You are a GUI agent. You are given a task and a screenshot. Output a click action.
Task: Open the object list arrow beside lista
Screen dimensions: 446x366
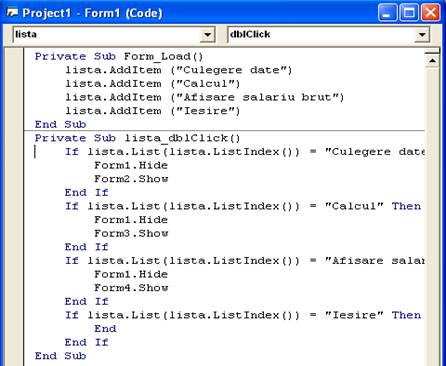tap(207, 35)
